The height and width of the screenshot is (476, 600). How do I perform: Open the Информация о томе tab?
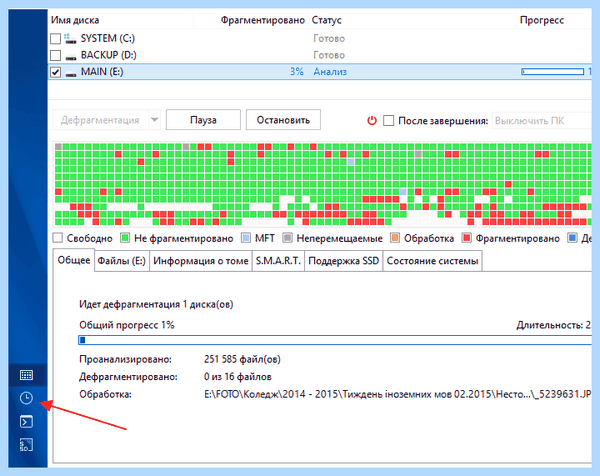pos(201,261)
